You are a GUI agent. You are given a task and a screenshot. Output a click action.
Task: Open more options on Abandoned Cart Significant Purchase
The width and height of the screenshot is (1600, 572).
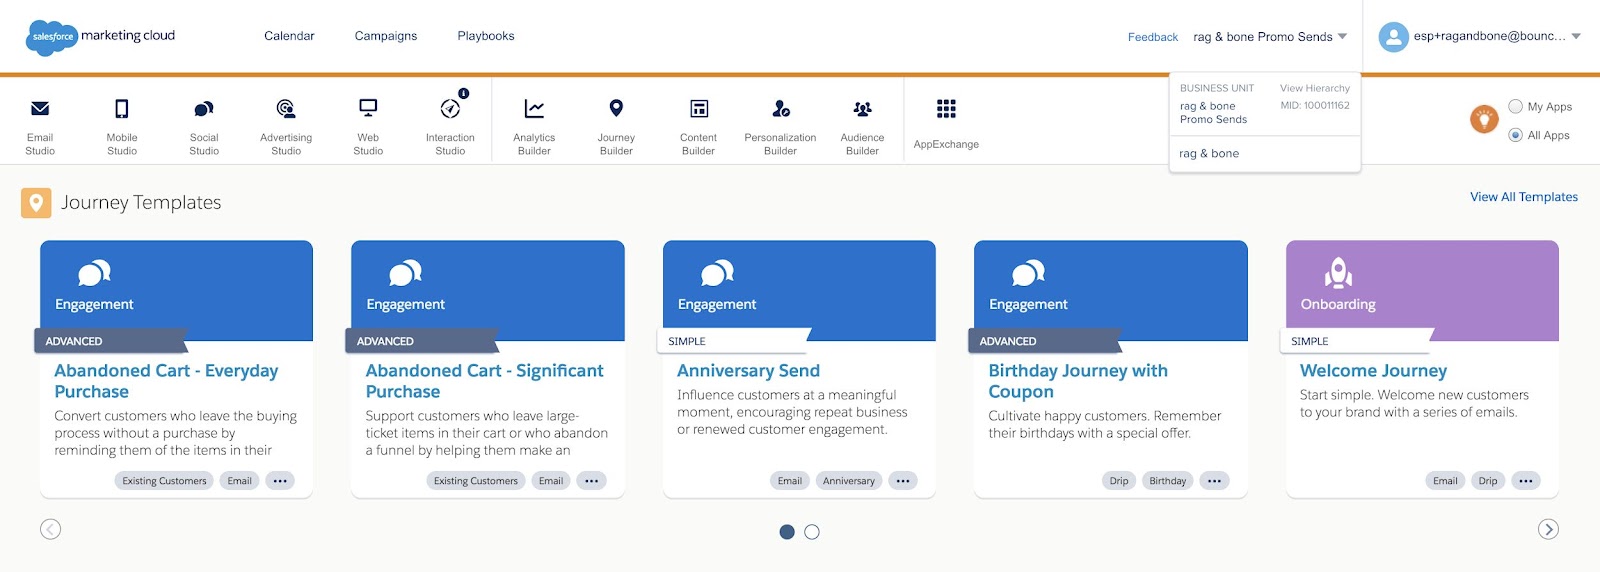pyautogui.click(x=592, y=481)
